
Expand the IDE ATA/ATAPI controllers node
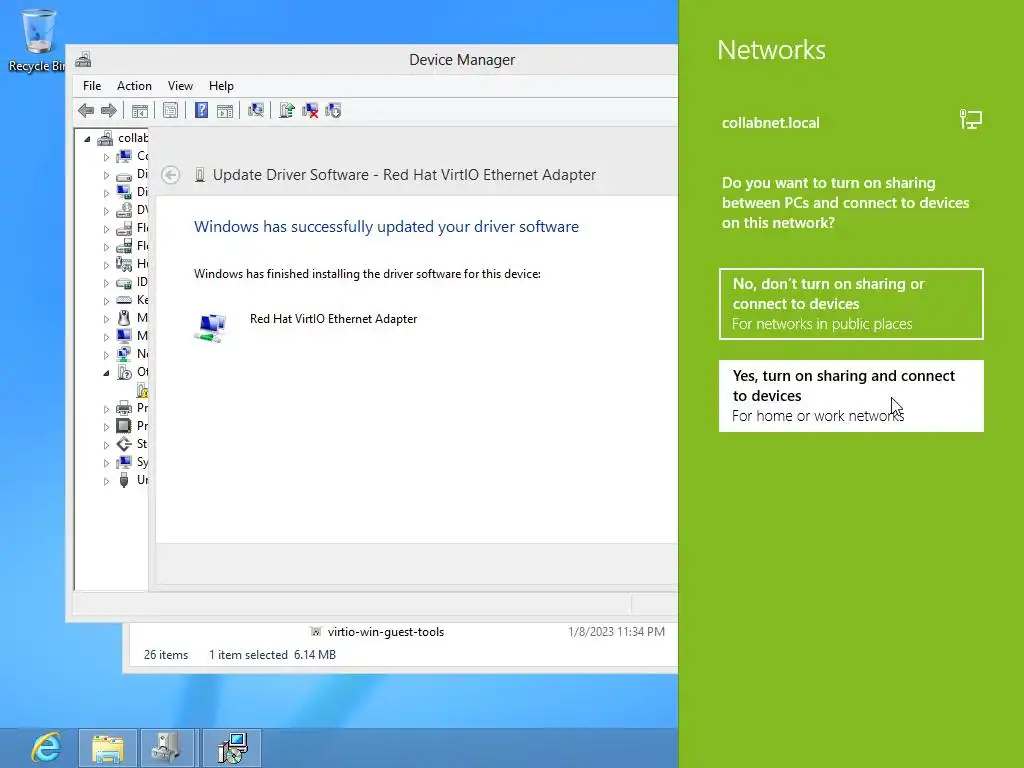coord(106,283)
